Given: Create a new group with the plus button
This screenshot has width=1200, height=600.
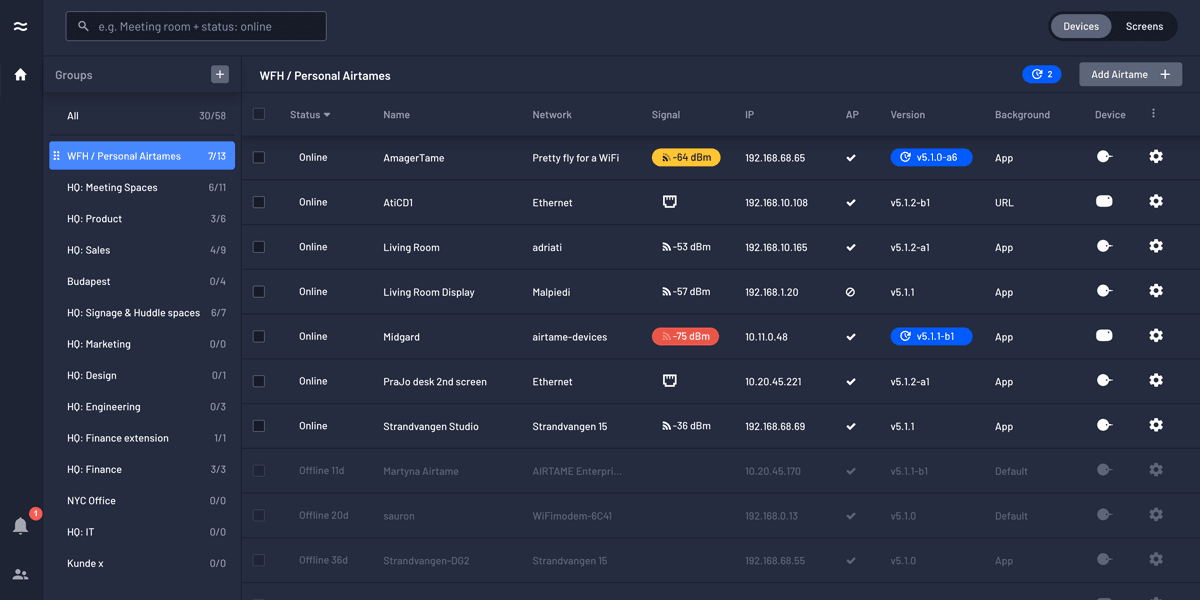Looking at the screenshot, I should click(x=219, y=75).
